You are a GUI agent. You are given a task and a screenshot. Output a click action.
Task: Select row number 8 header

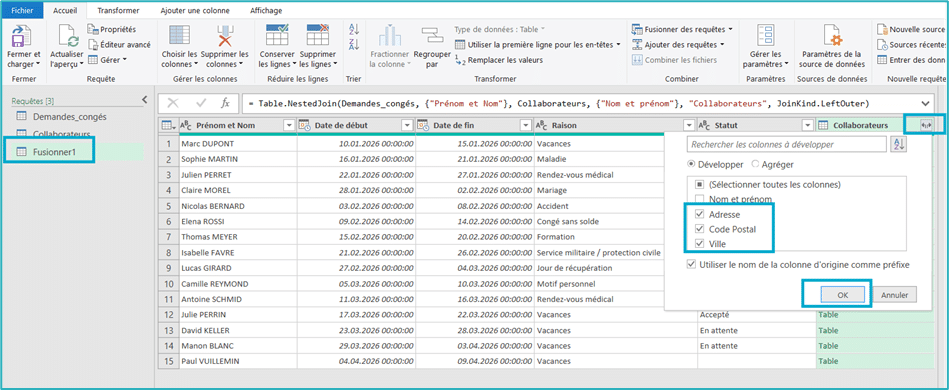click(169, 253)
